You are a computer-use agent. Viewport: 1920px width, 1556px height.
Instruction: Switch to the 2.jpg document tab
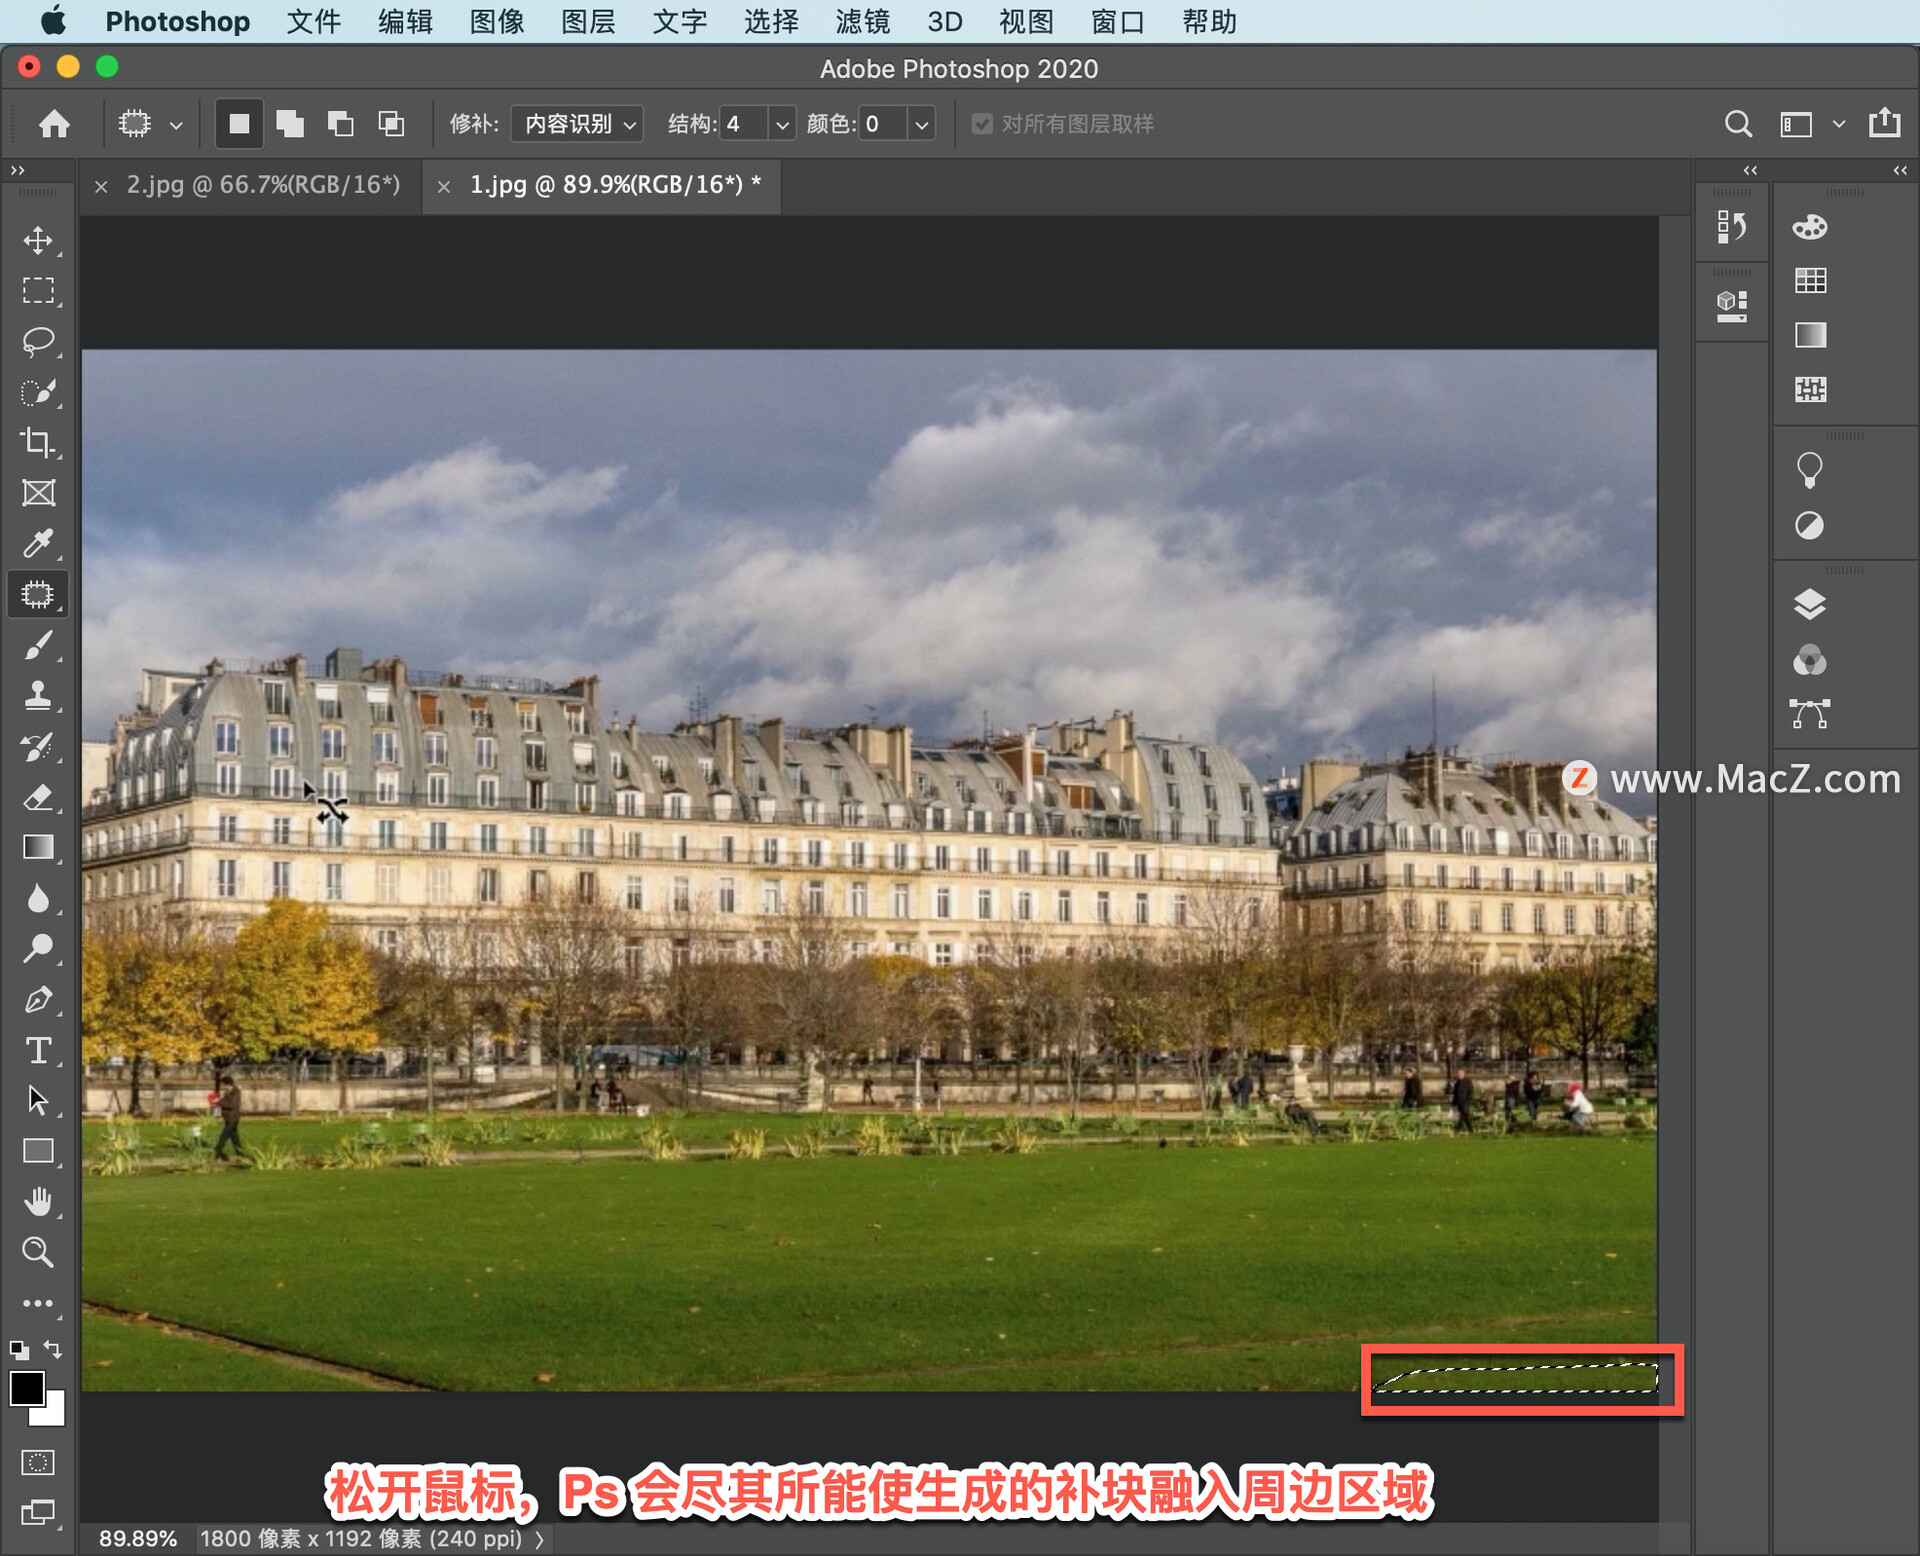[x=263, y=185]
